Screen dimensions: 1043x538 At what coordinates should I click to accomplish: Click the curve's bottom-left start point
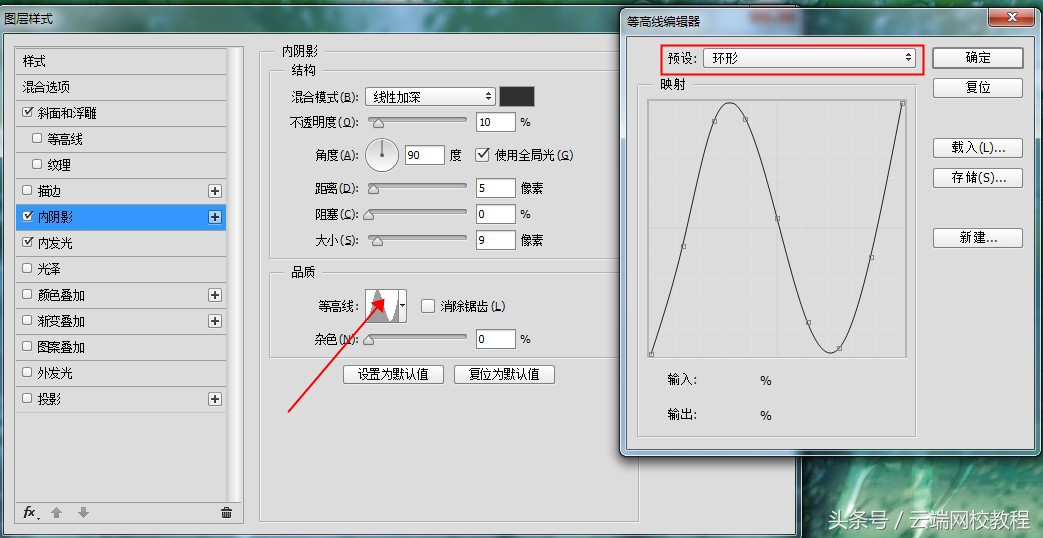tap(651, 354)
